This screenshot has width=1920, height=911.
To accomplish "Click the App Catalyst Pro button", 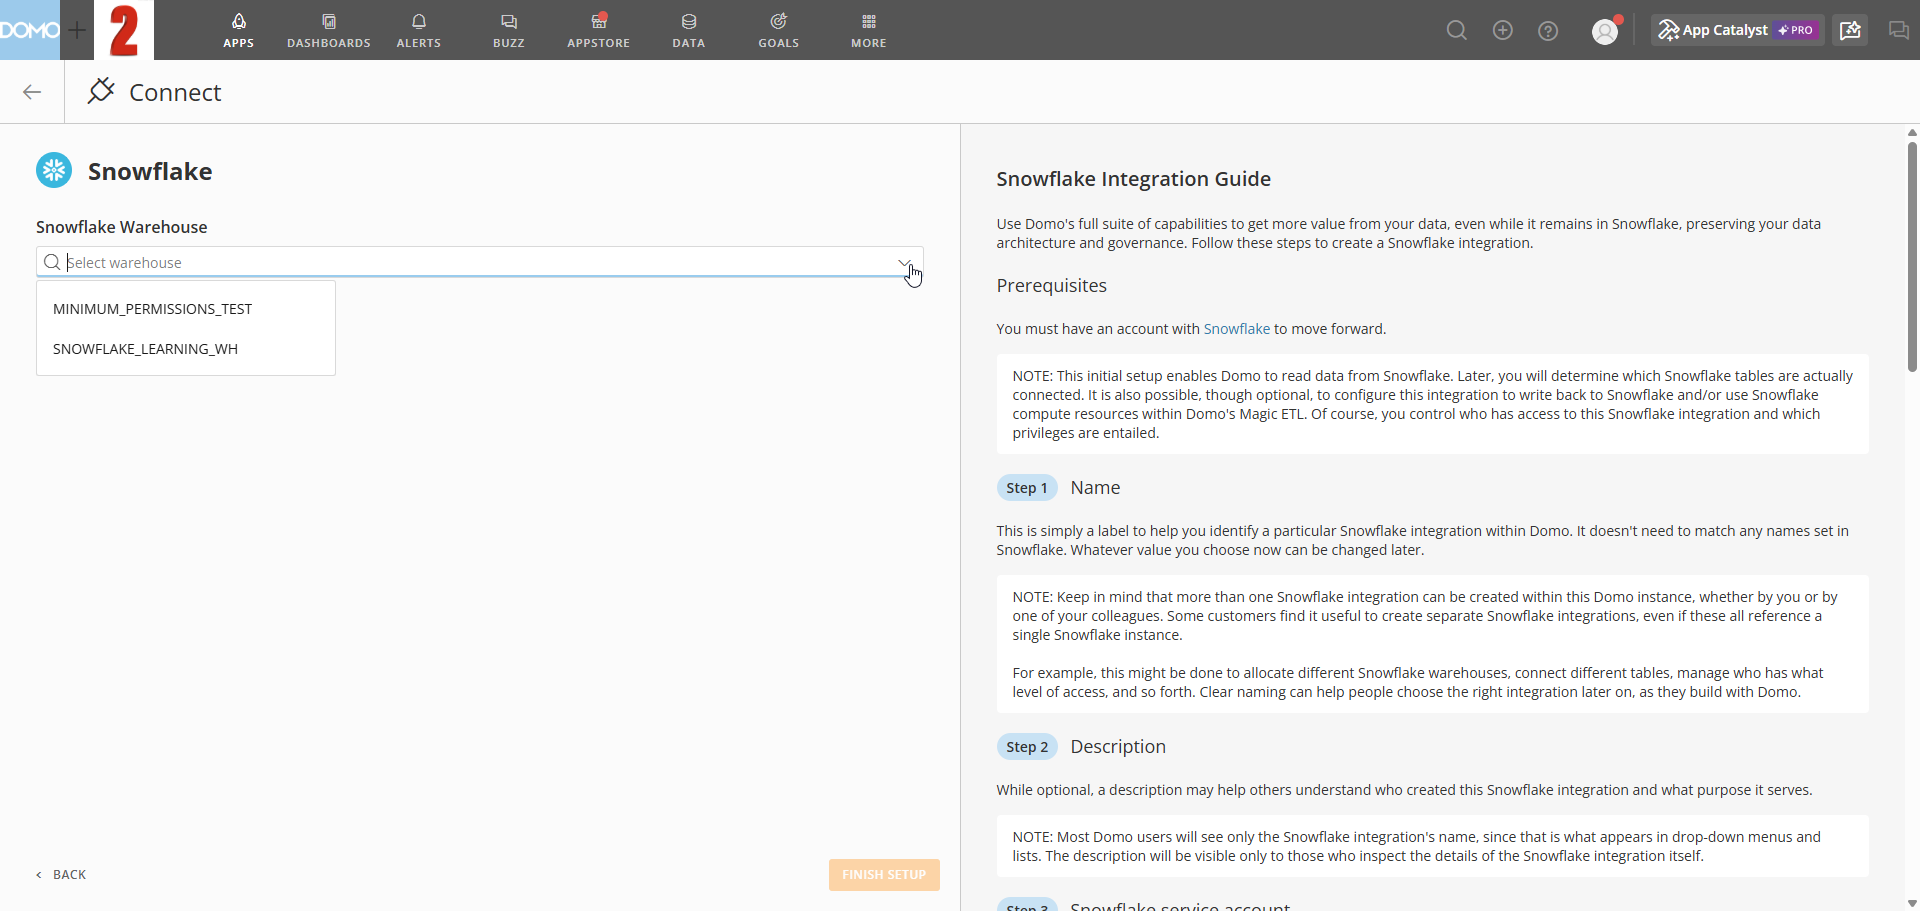I will point(1737,30).
